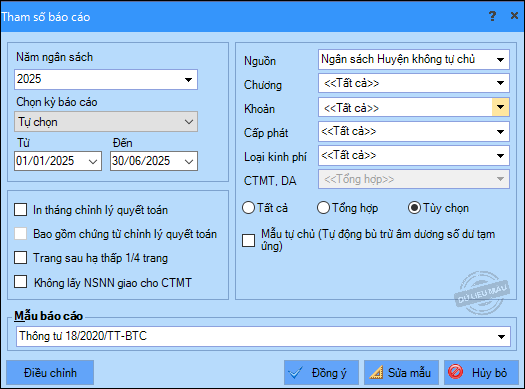The width and height of the screenshot is (525, 389).
Task: Open the Chọn kỳ báo cáo dropdown
Action: (189, 122)
